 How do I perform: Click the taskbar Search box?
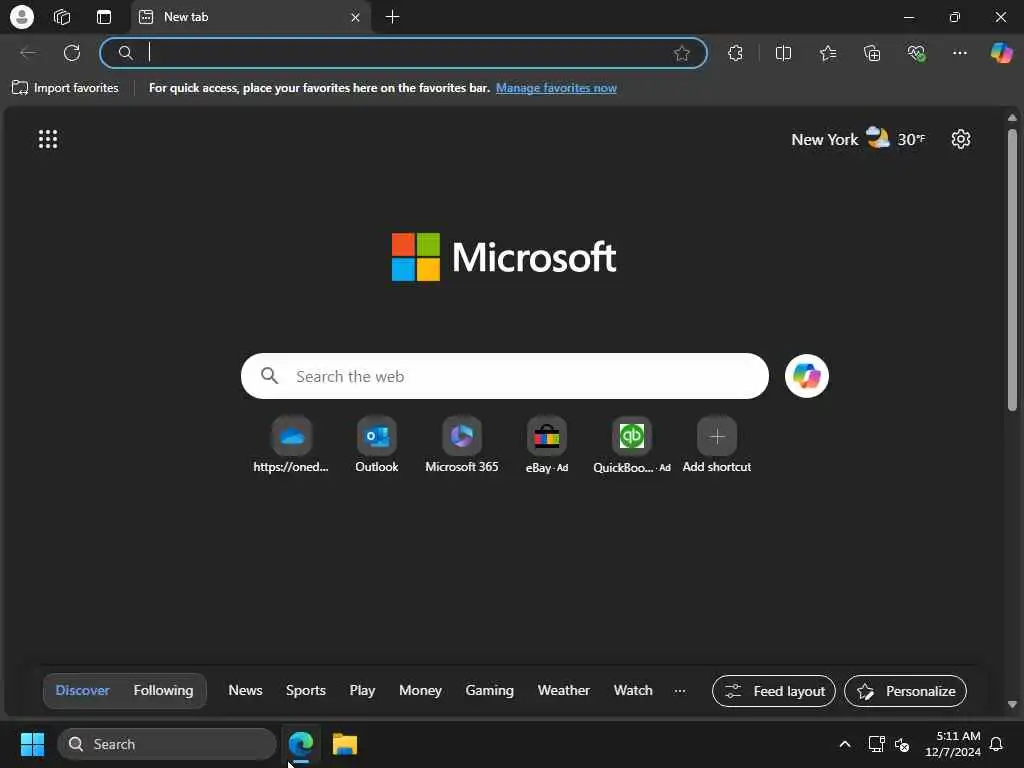167,744
